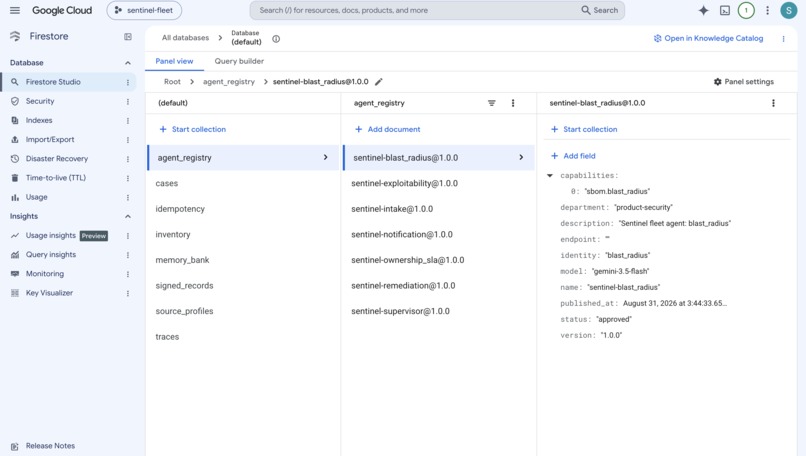
Task: Open Import/Export page
Action: point(50,140)
